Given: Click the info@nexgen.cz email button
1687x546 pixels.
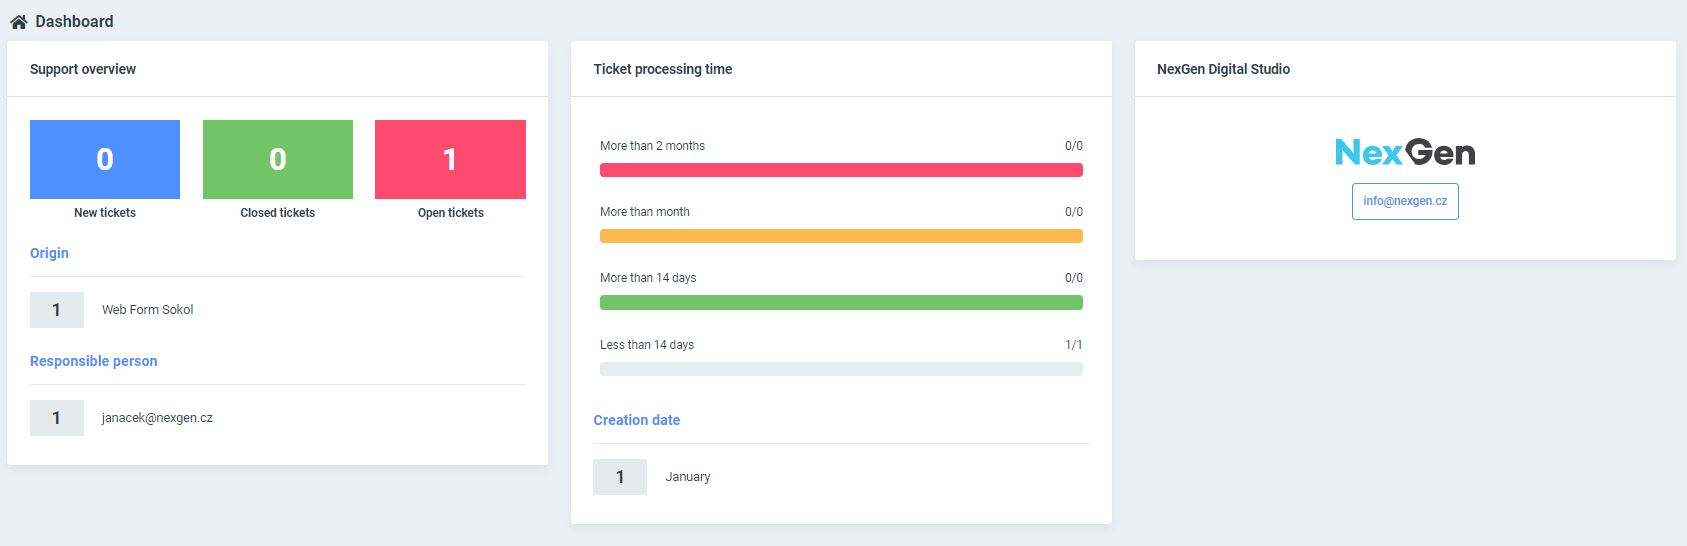Looking at the screenshot, I should (x=1405, y=201).
